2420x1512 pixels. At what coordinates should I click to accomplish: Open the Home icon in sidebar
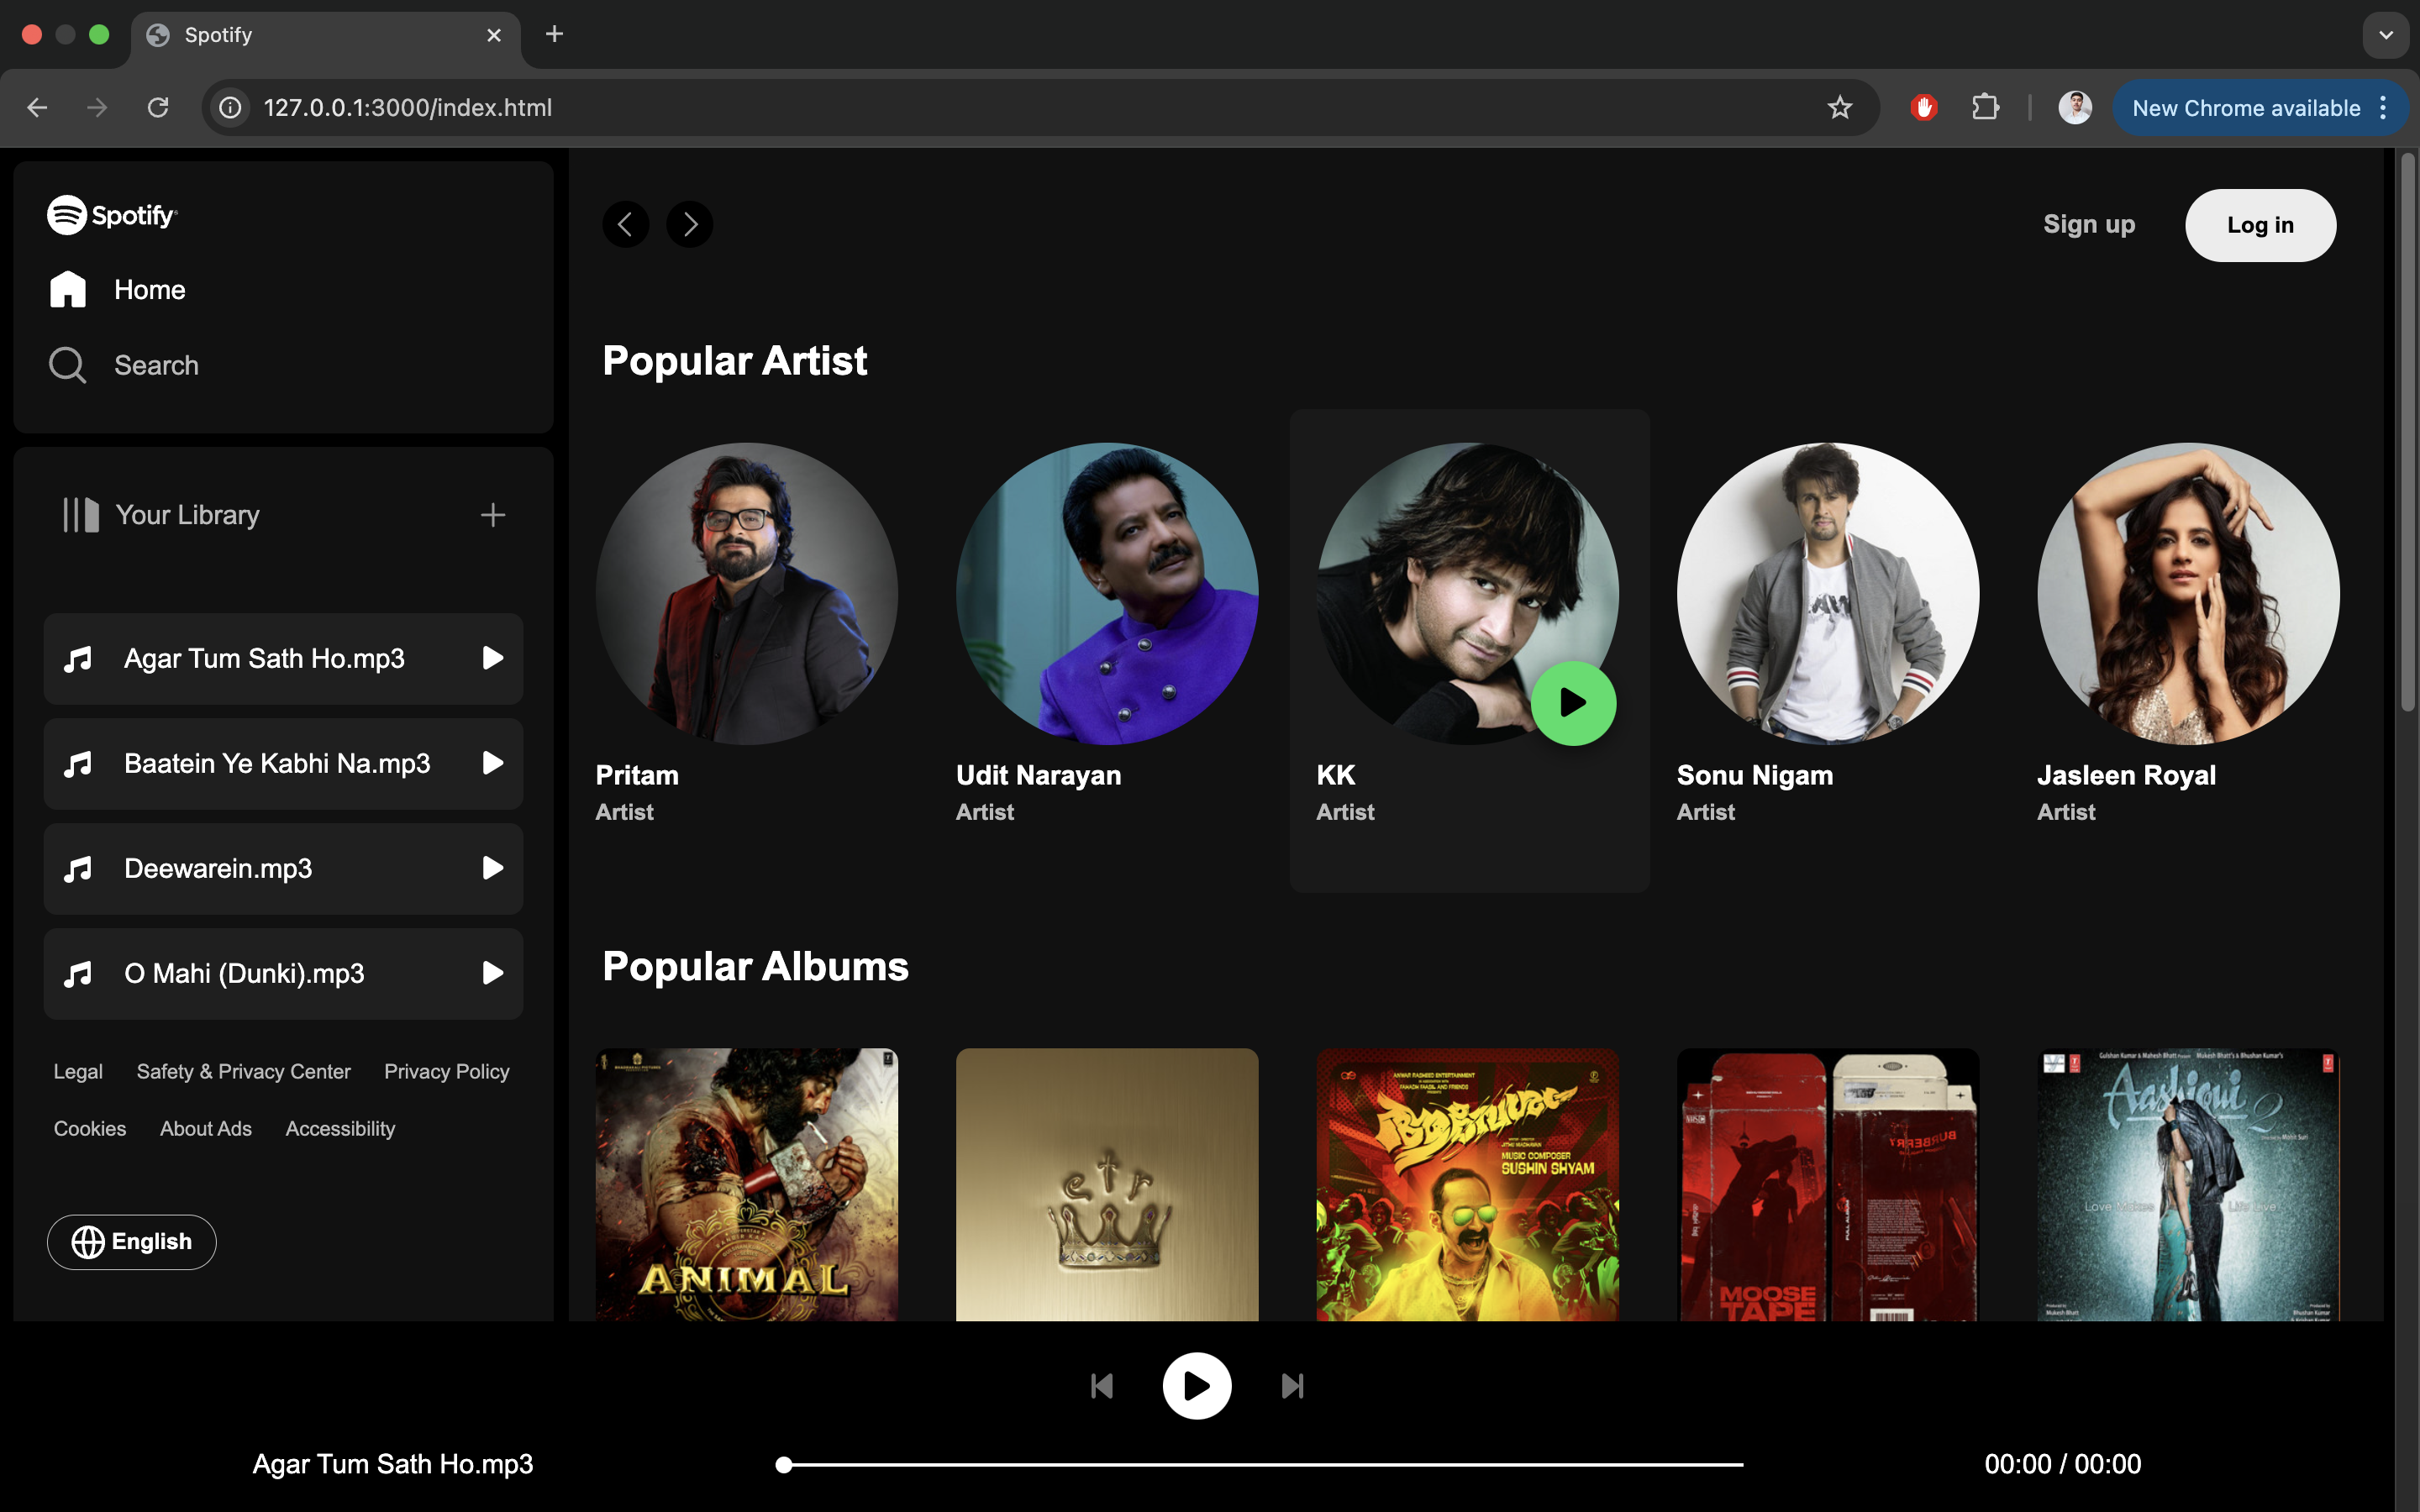click(x=68, y=289)
